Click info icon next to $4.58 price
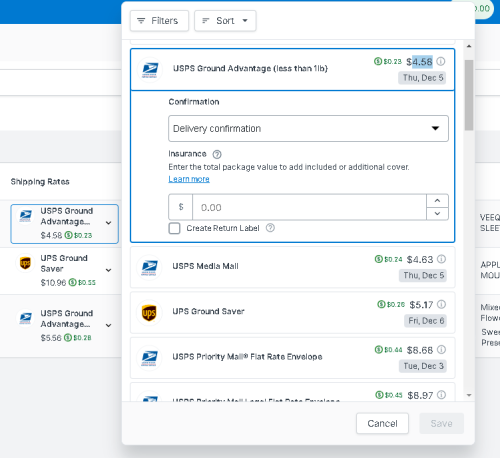 [441, 61]
